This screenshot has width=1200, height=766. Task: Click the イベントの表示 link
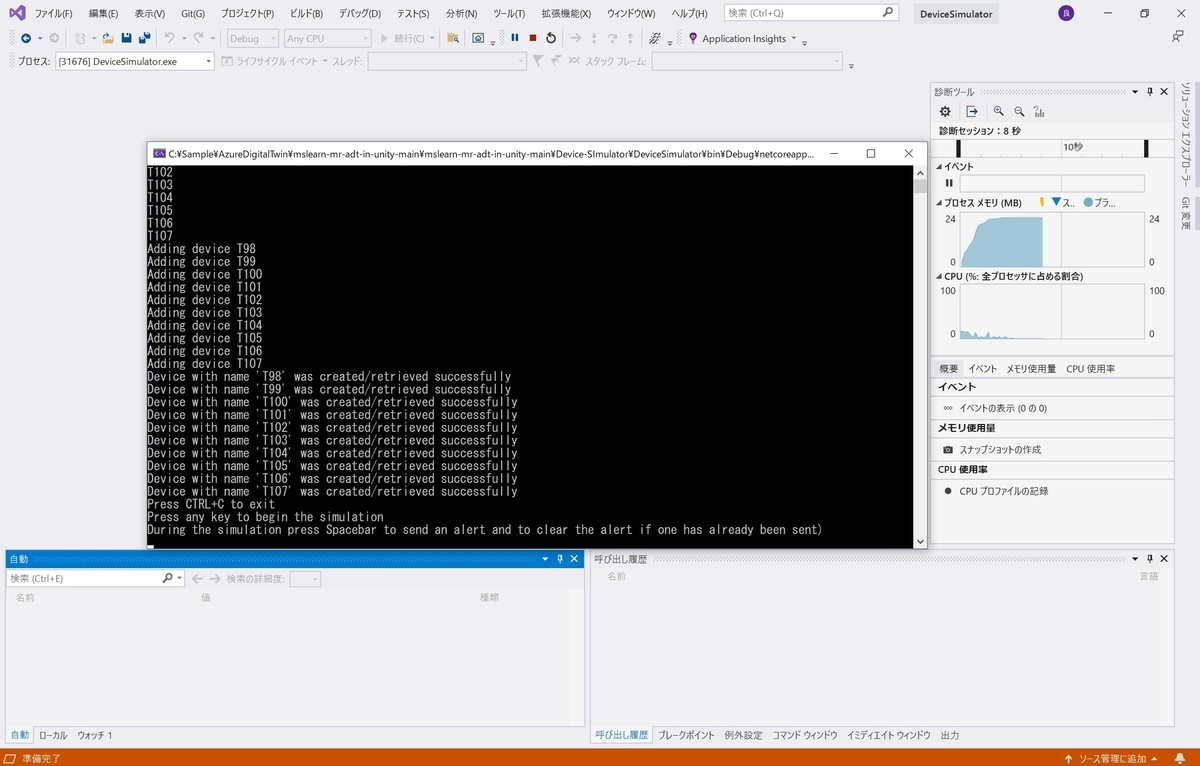coord(1003,408)
